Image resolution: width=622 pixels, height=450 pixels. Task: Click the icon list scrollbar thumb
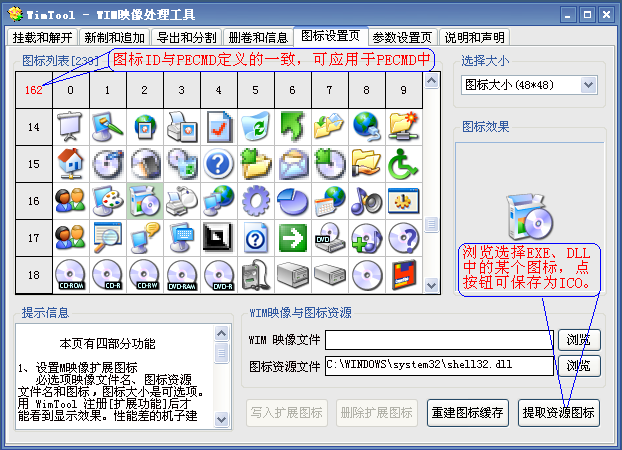[x=431, y=225]
